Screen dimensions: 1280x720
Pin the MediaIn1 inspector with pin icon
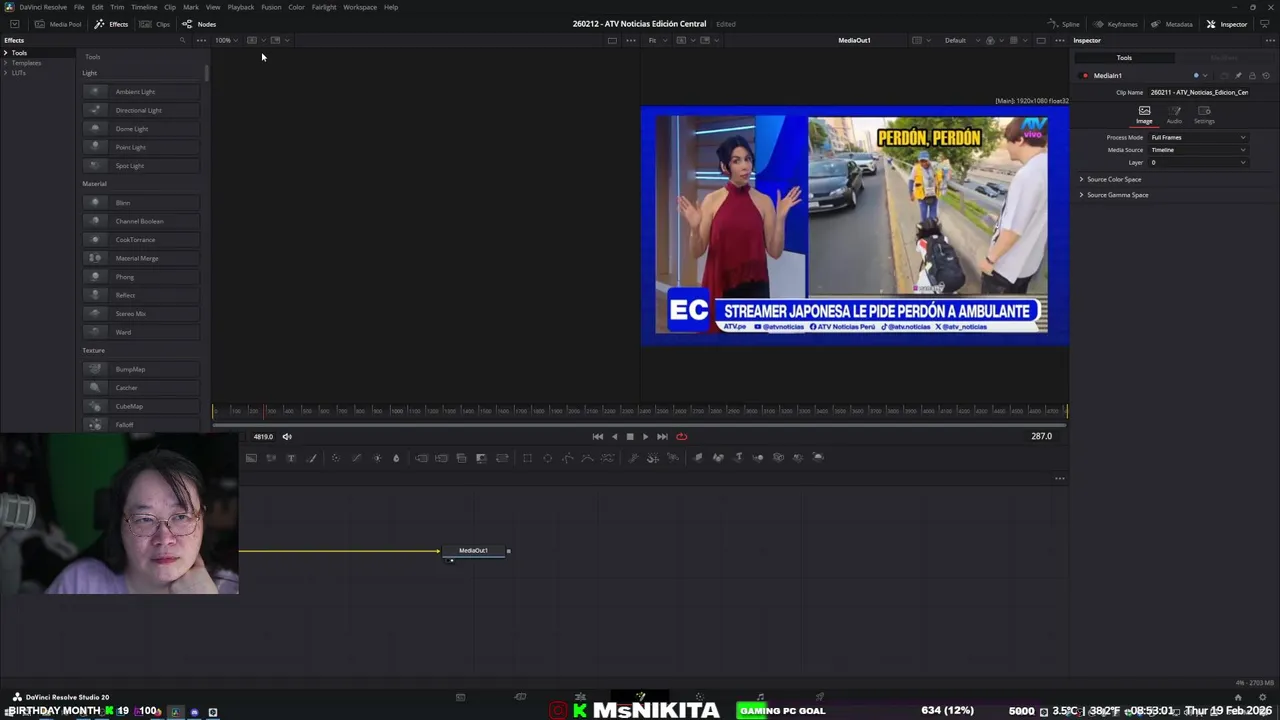point(1238,76)
